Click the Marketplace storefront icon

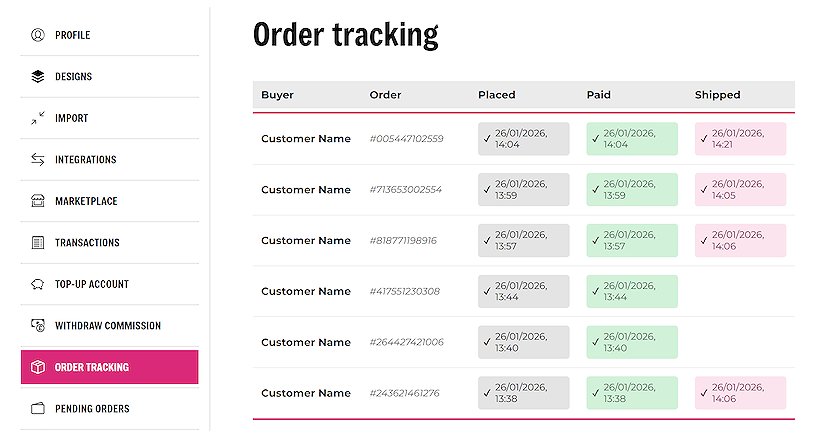pyautogui.click(x=38, y=201)
